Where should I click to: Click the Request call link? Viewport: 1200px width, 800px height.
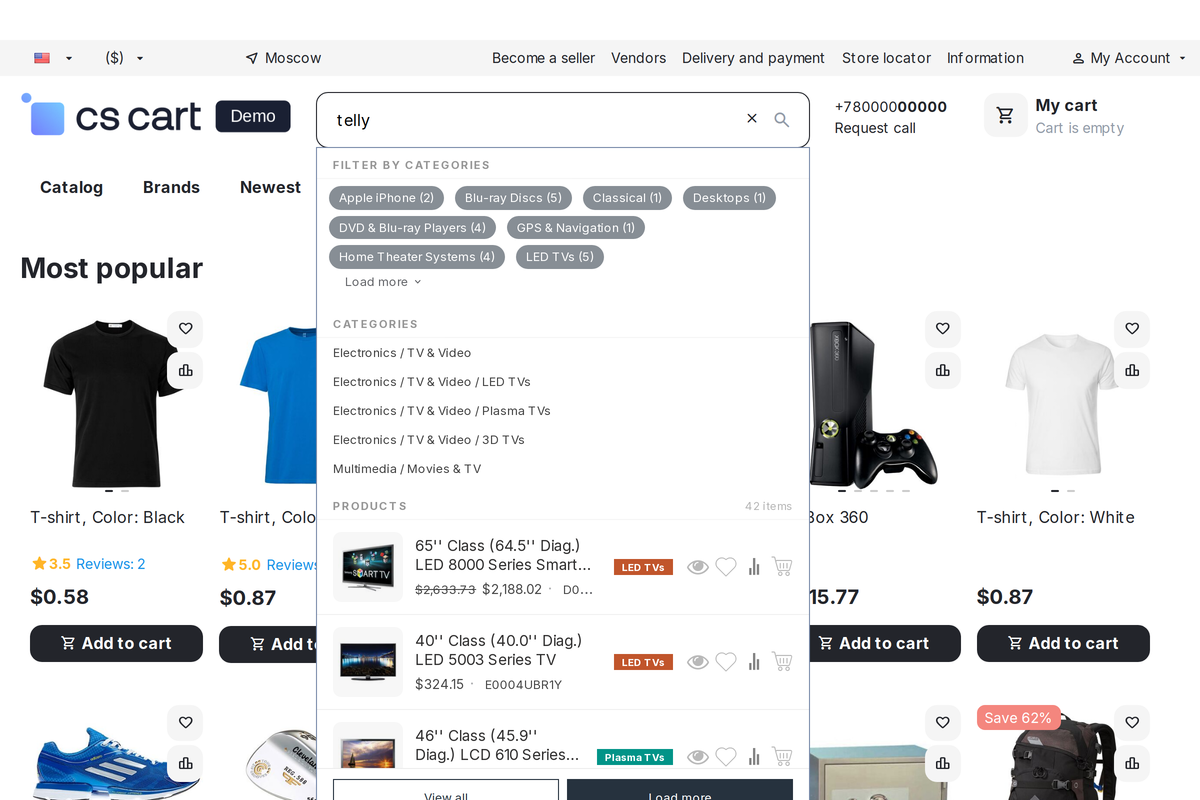(875, 128)
